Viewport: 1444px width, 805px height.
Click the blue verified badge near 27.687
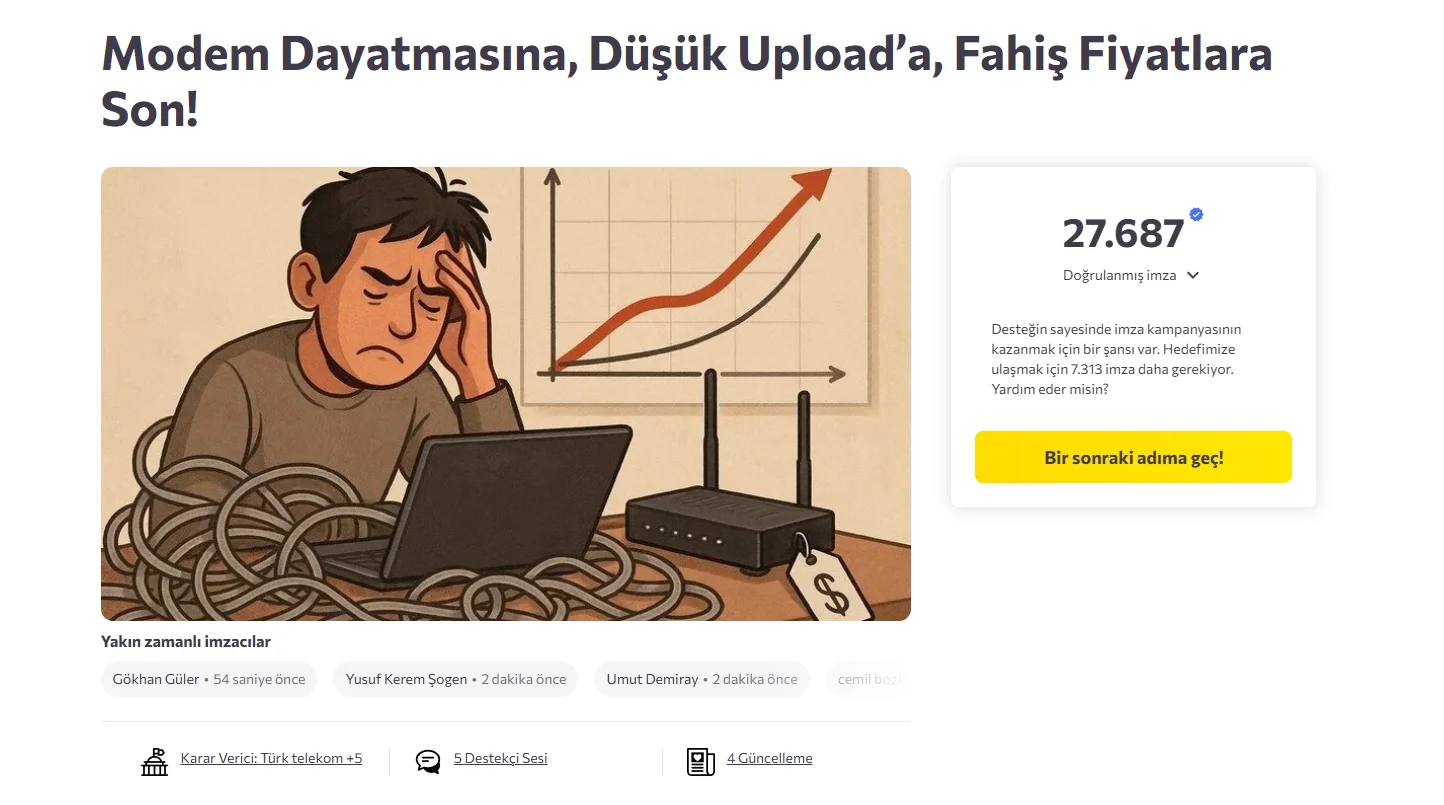click(x=1196, y=214)
